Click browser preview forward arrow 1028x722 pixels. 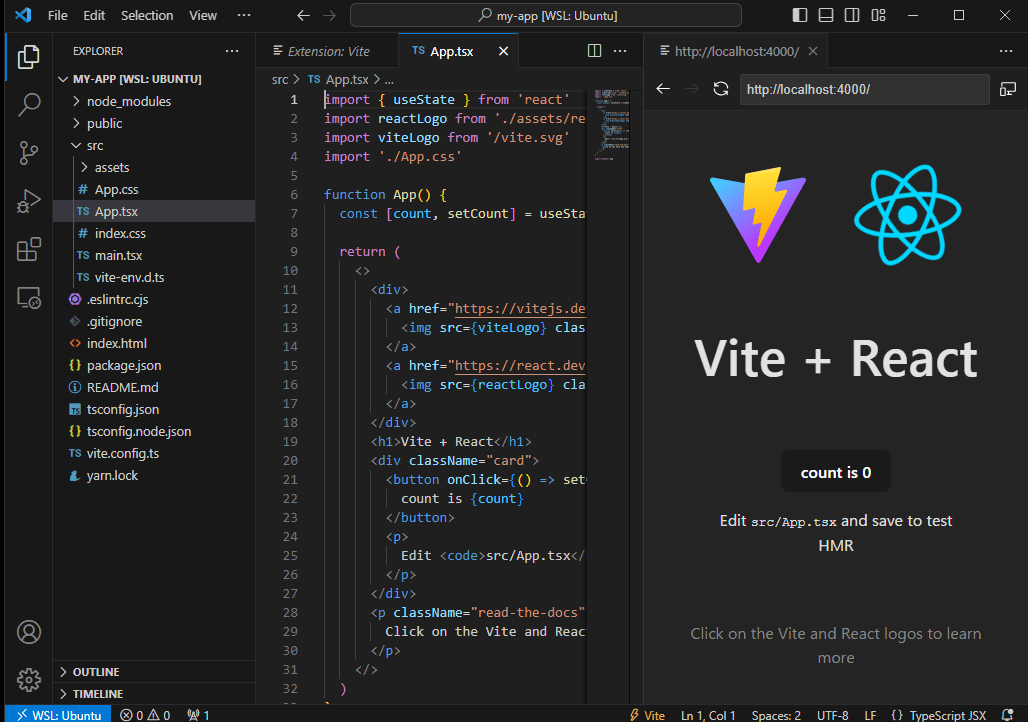click(692, 89)
